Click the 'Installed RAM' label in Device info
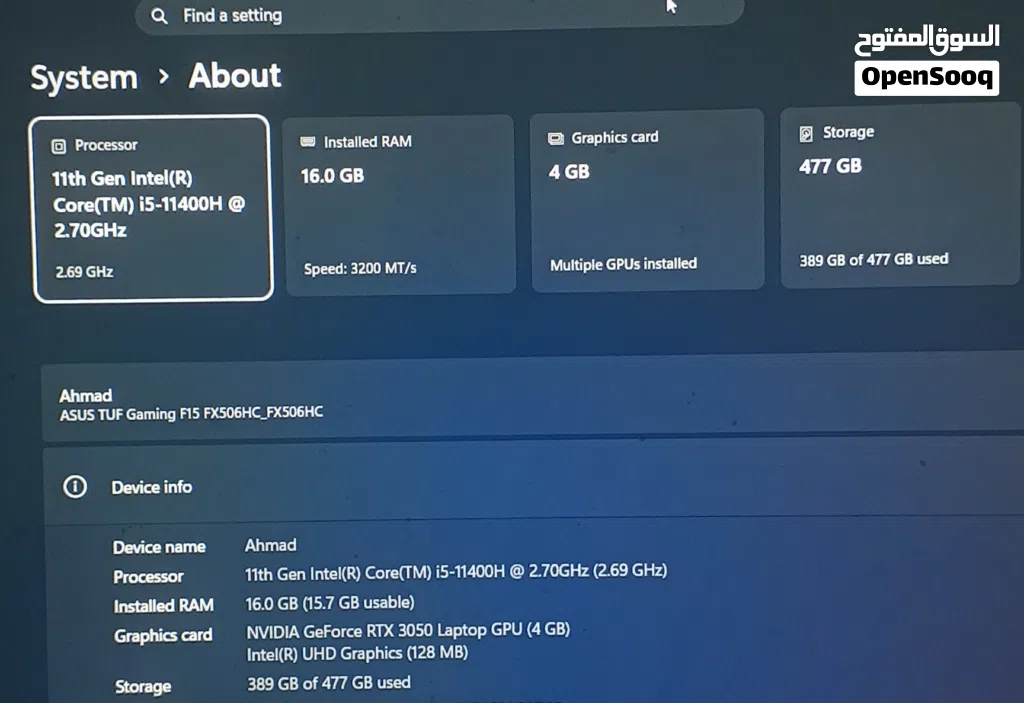The width and height of the screenshot is (1024, 703). point(163,606)
